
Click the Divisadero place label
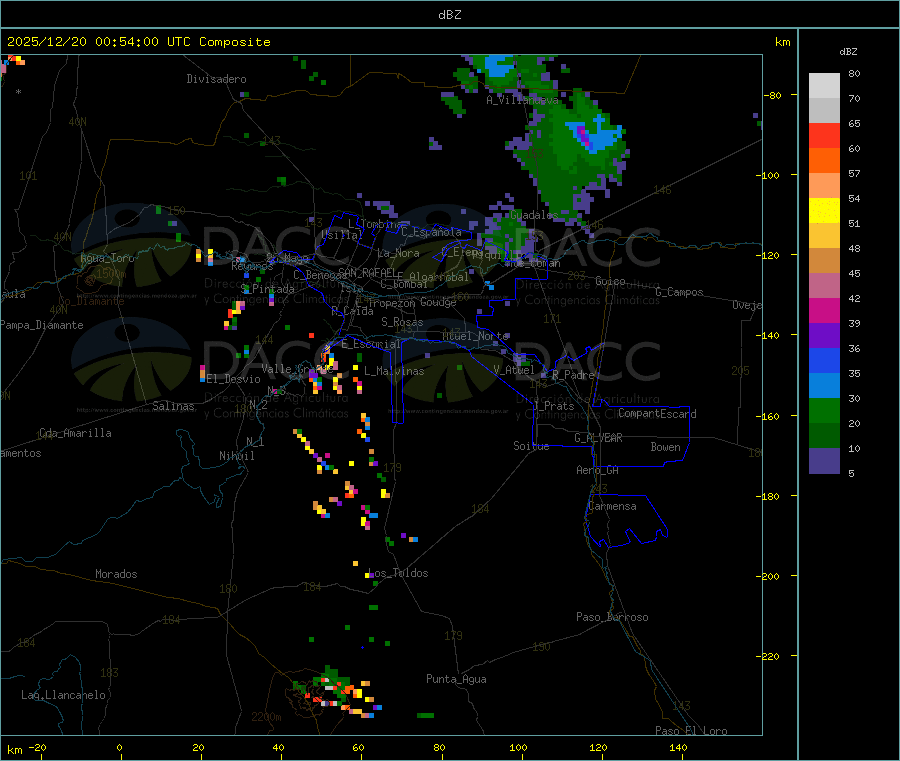coord(216,79)
